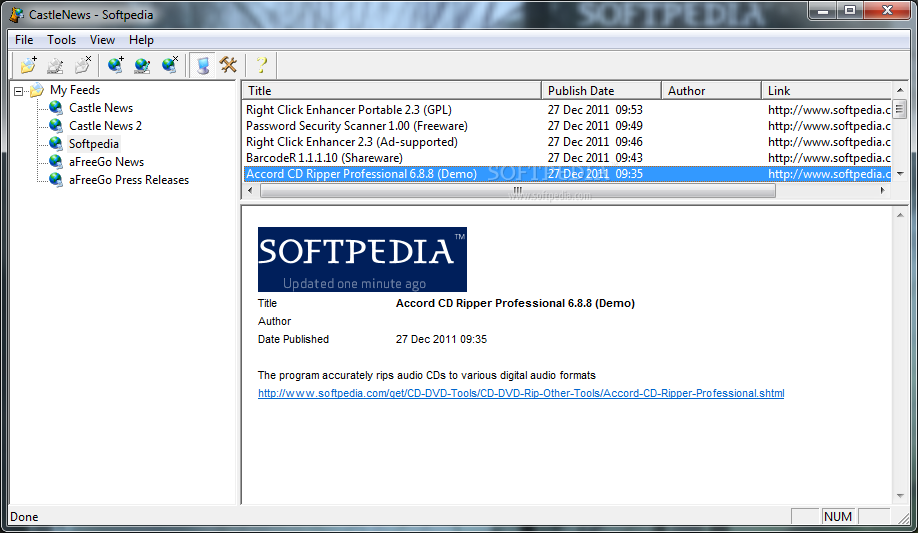This screenshot has width=918, height=533.
Task: Sort list by Link column header
Action: click(x=827, y=91)
